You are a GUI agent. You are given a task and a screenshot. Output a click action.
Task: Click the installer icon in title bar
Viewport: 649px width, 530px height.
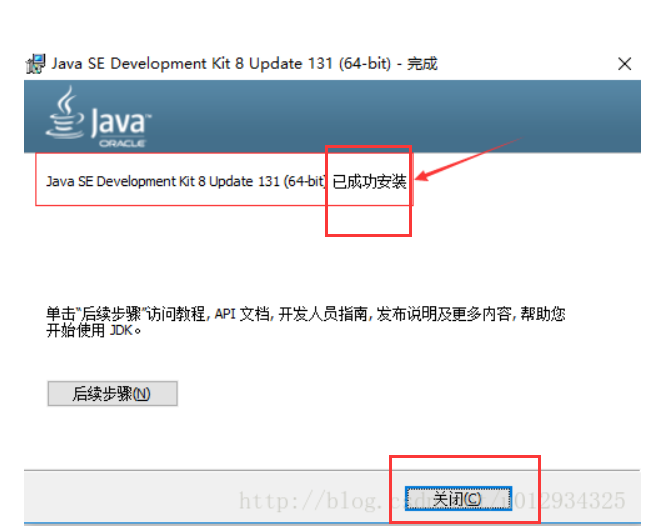(x=36, y=64)
